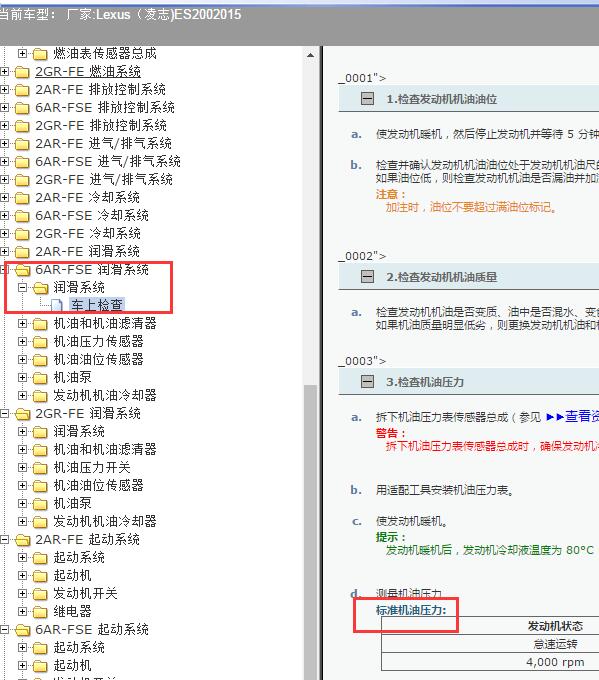Expand the 燃油表传感器总成 folder node
The image size is (599, 680).
pos(22,53)
